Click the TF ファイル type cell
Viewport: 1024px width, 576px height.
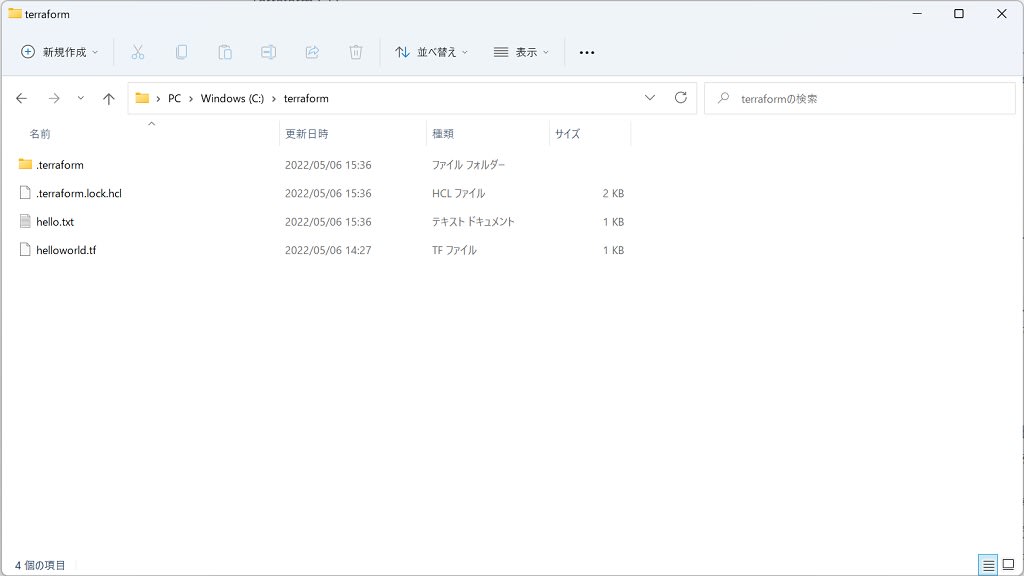coord(454,250)
